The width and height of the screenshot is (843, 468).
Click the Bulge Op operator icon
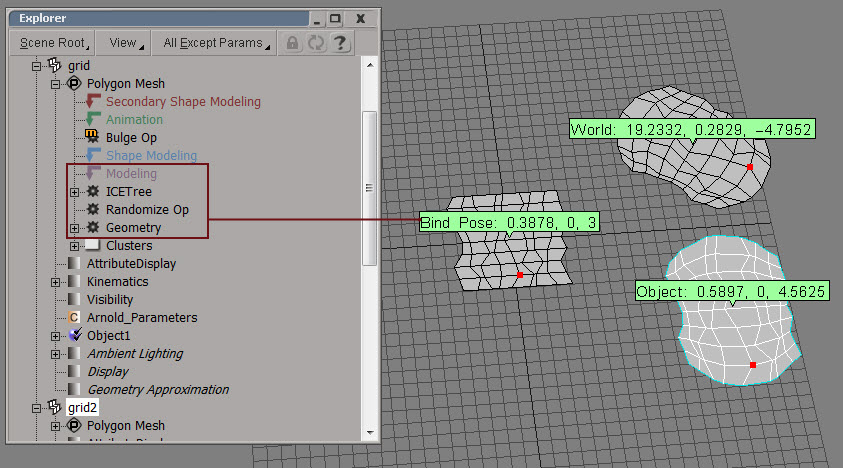click(93, 137)
